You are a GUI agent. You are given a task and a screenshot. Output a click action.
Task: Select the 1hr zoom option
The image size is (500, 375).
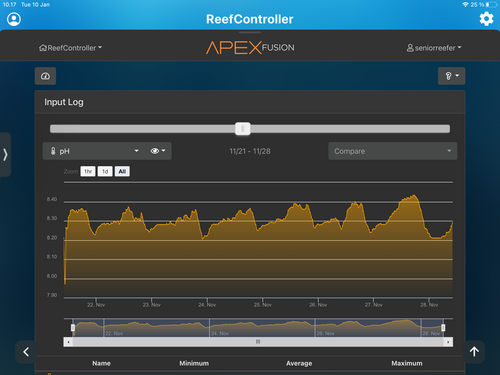[x=88, y=171]
